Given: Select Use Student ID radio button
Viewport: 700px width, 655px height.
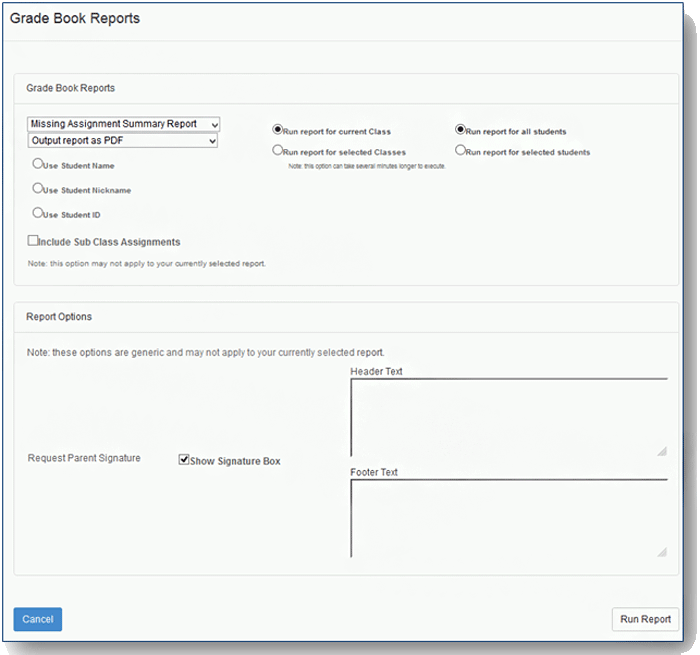Looking at the screenshot, I should (38, 213).
